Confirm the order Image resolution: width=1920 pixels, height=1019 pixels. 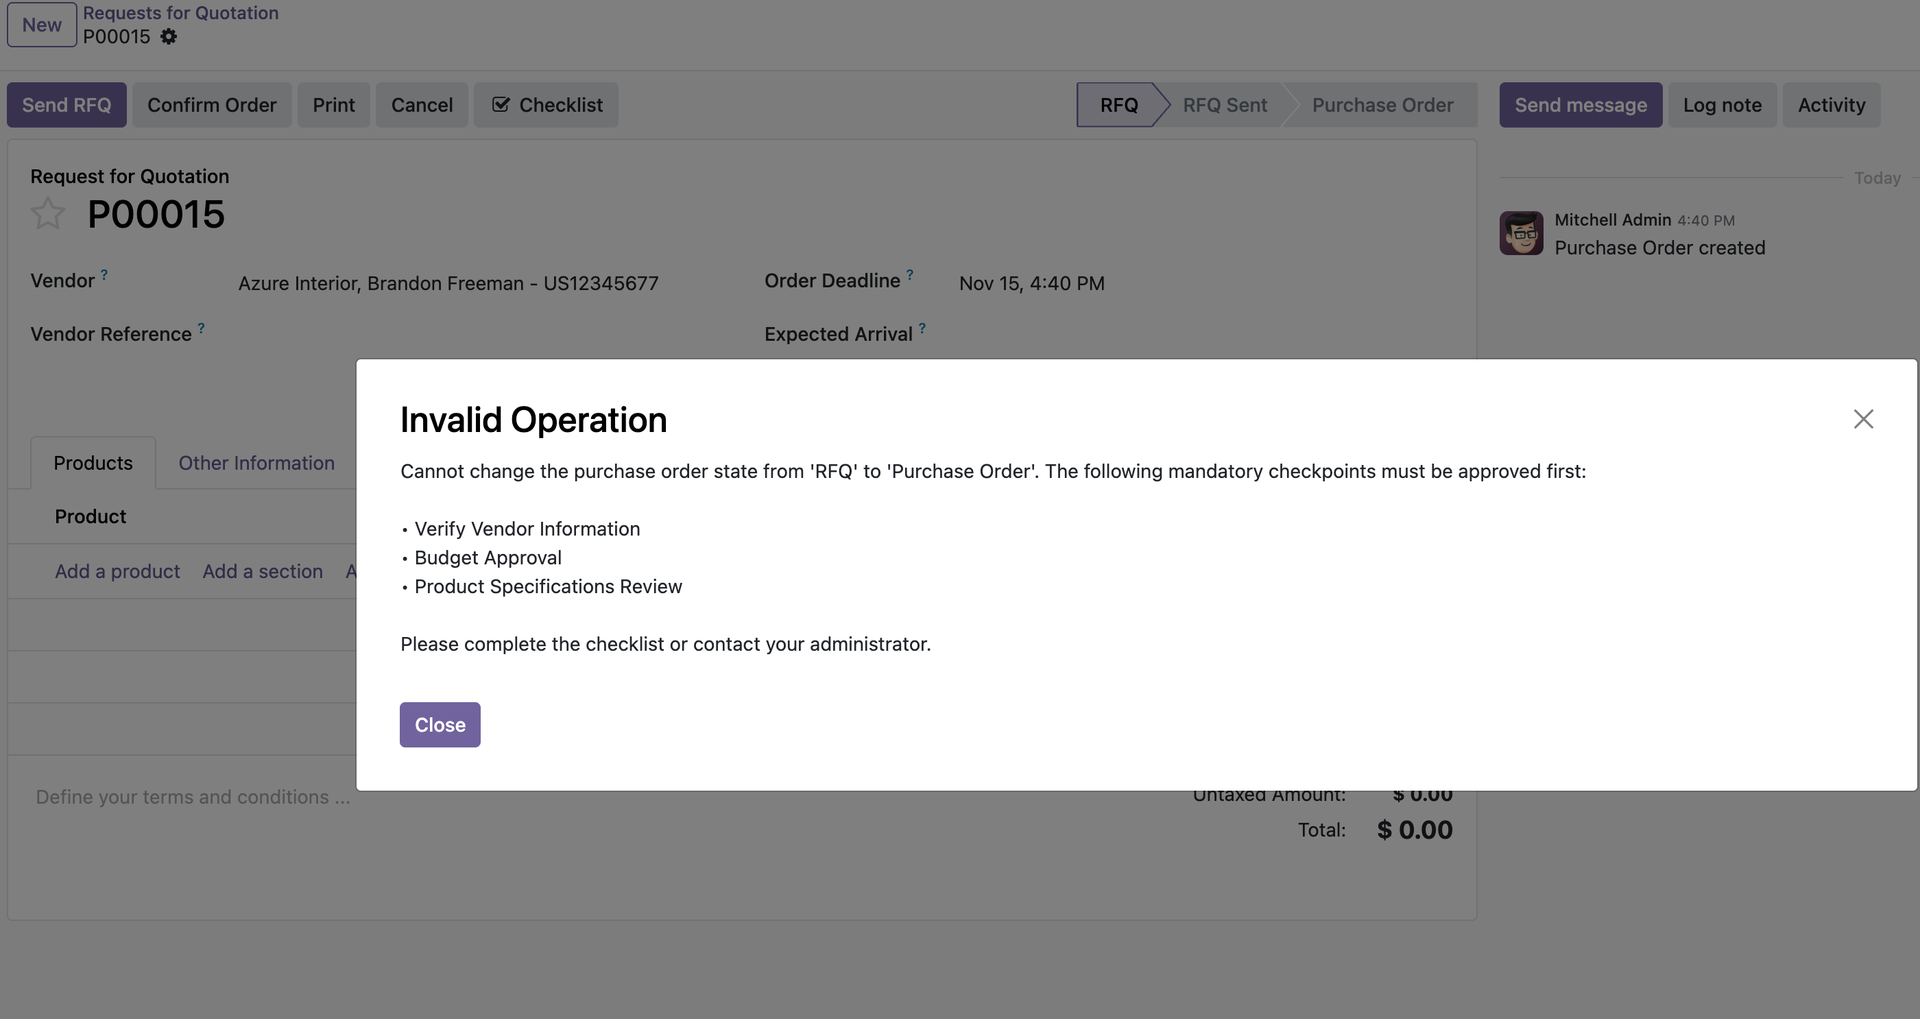(x=212, y=105)
